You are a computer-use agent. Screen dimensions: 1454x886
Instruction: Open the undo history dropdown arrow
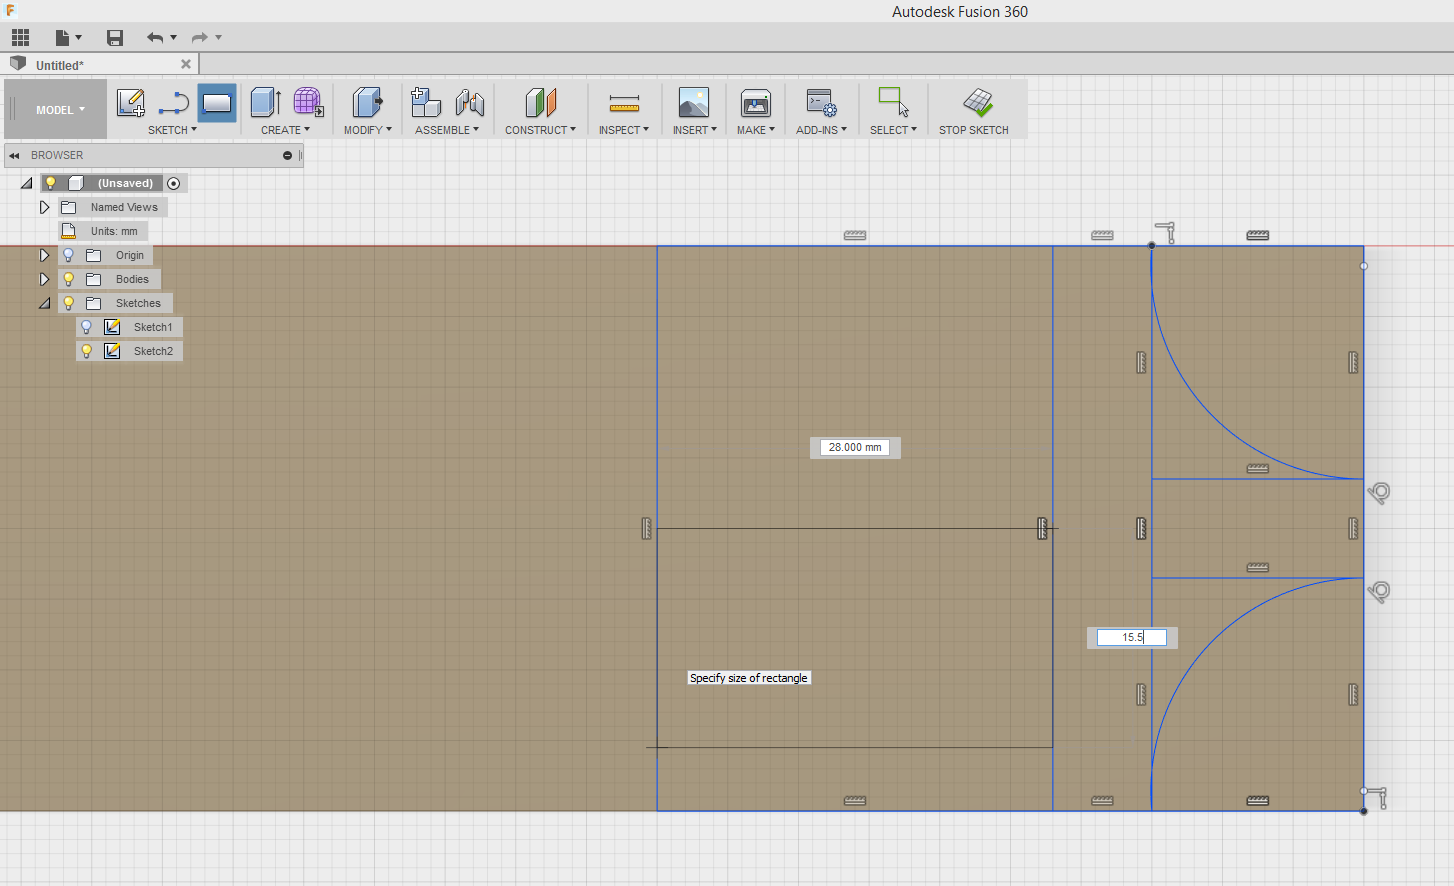174,38
